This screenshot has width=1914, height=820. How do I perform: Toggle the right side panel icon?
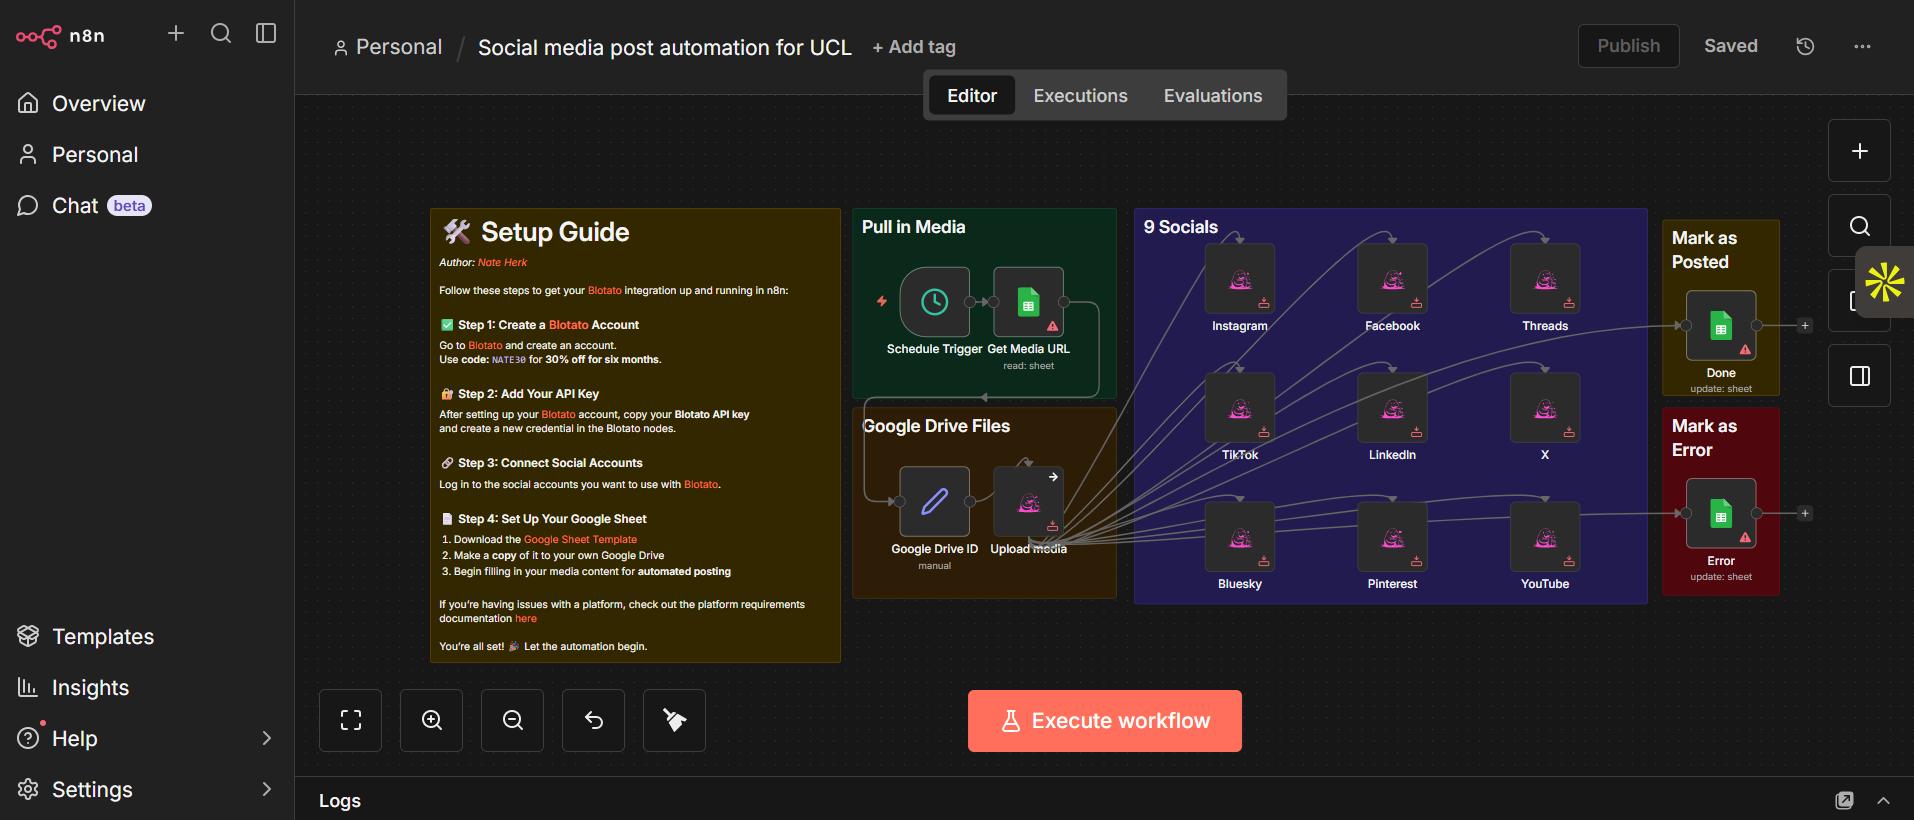(1859, 376)
